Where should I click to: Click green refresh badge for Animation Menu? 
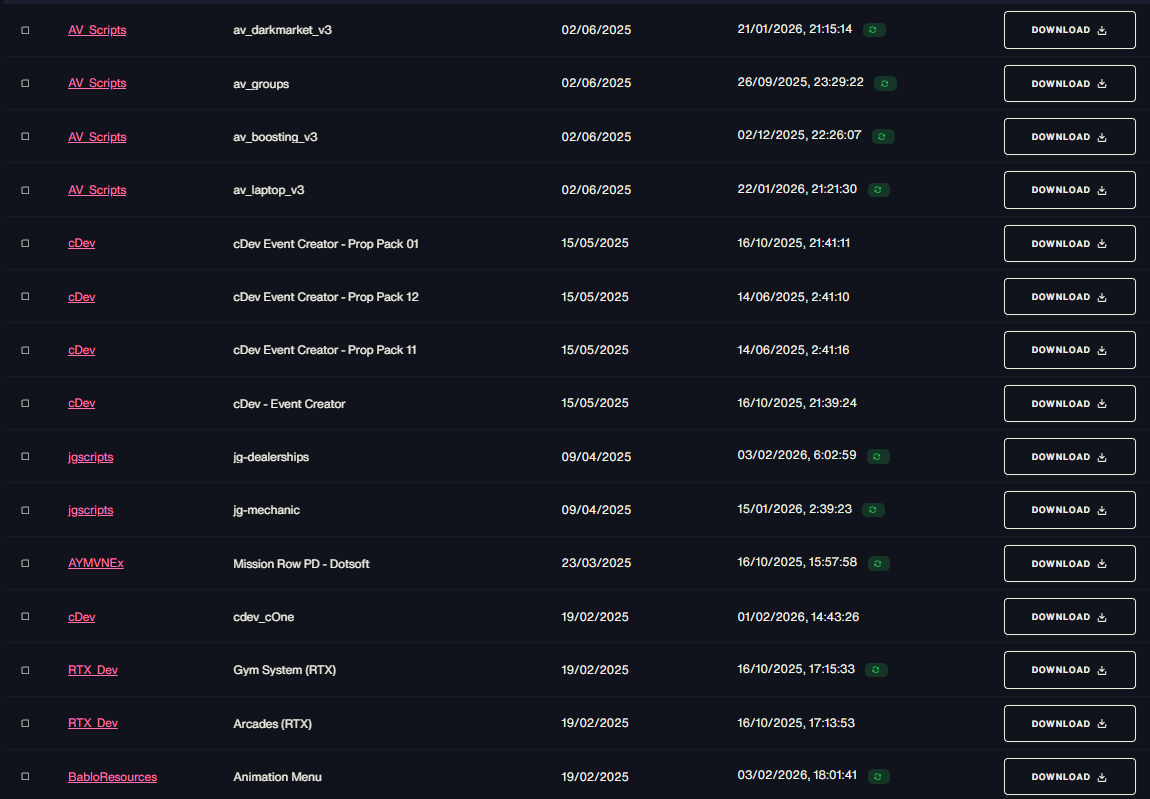(879, 776)
